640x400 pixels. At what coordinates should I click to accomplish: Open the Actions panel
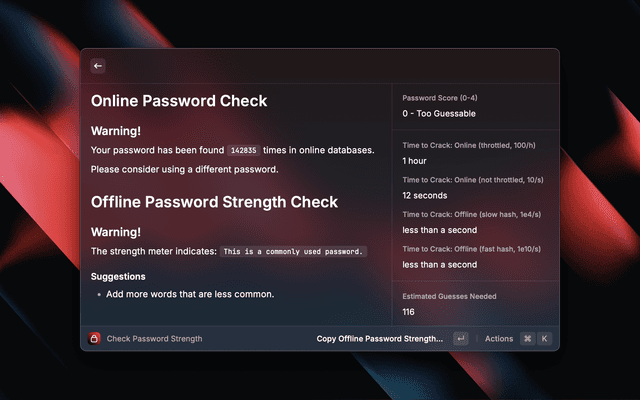(499, 339)
